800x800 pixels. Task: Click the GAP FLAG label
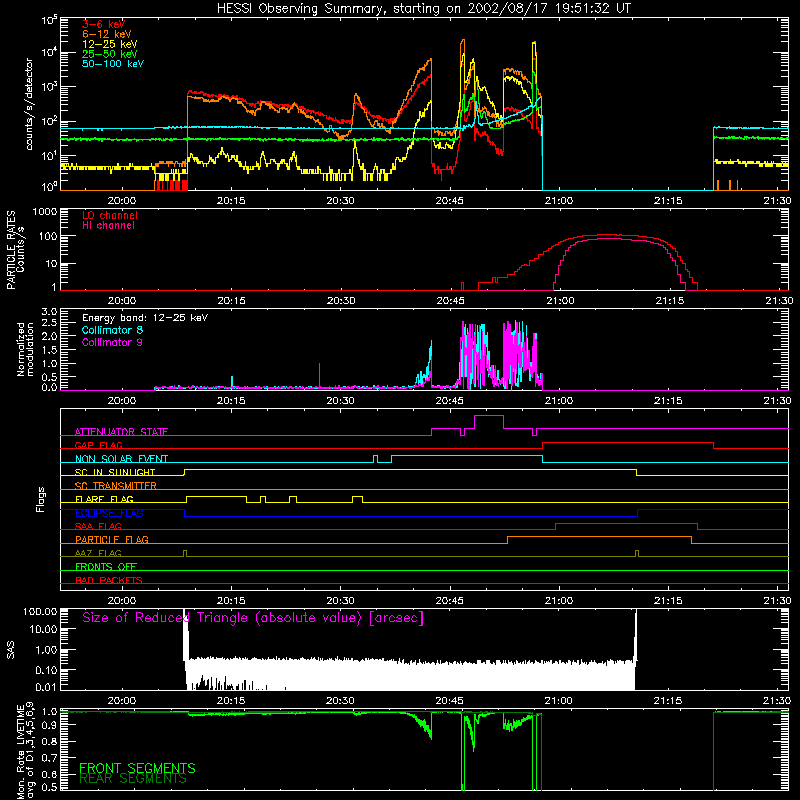98,445
